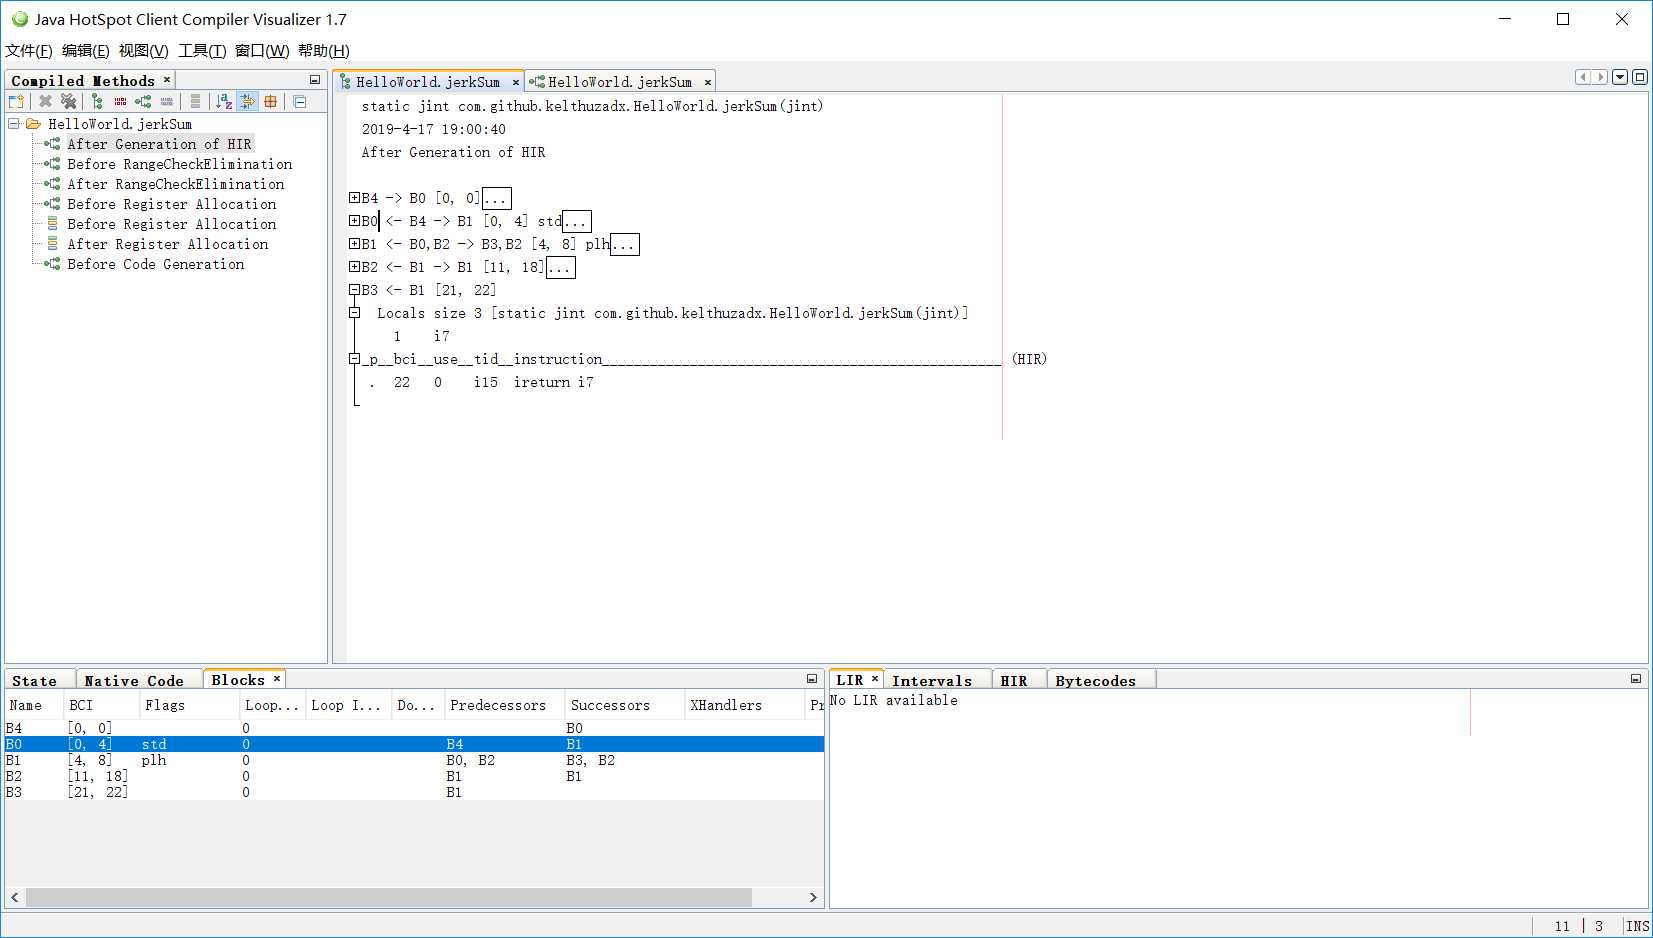1653x938 pixels.
Task: Open the 文件(F) menu
Action: [29, 51]
